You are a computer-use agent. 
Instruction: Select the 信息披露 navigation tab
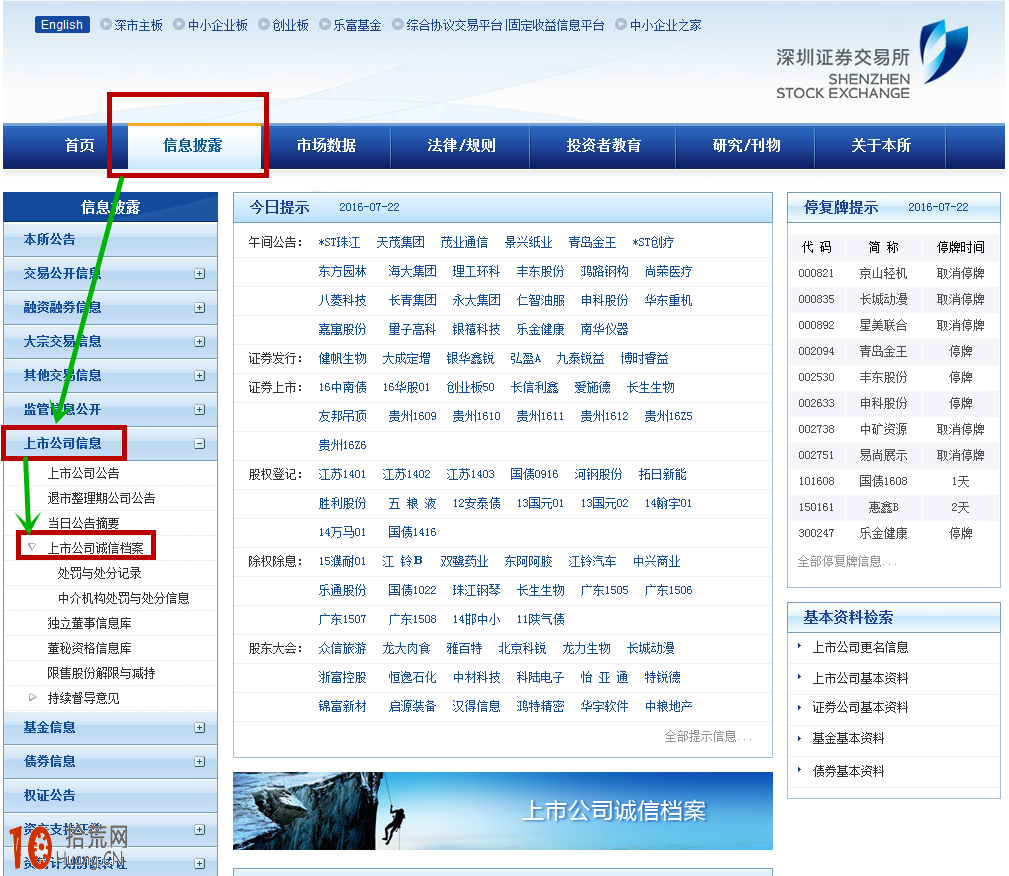(x=193, y=145)
